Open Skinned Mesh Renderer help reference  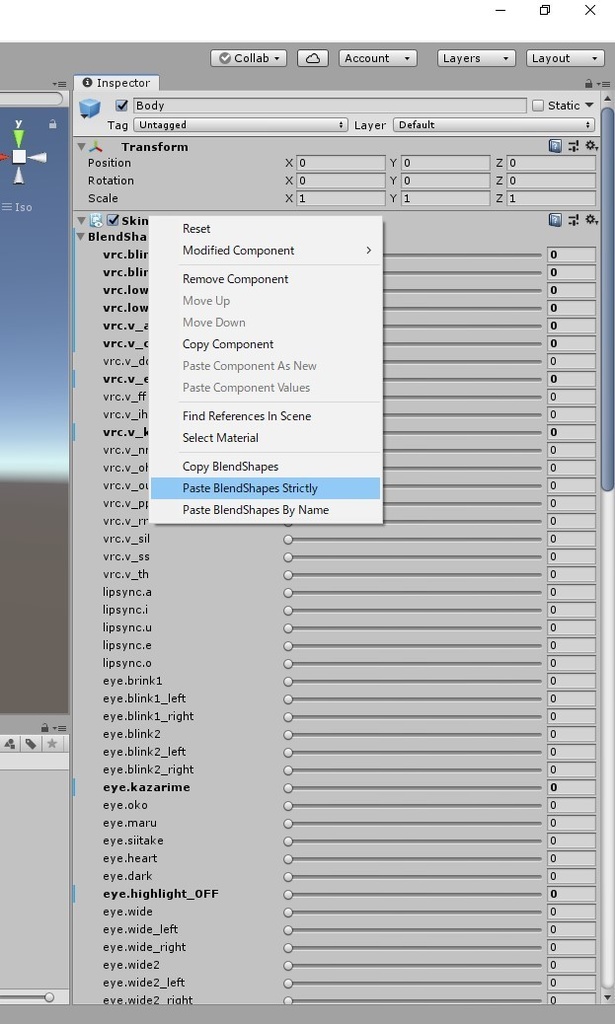click(555, 220)
